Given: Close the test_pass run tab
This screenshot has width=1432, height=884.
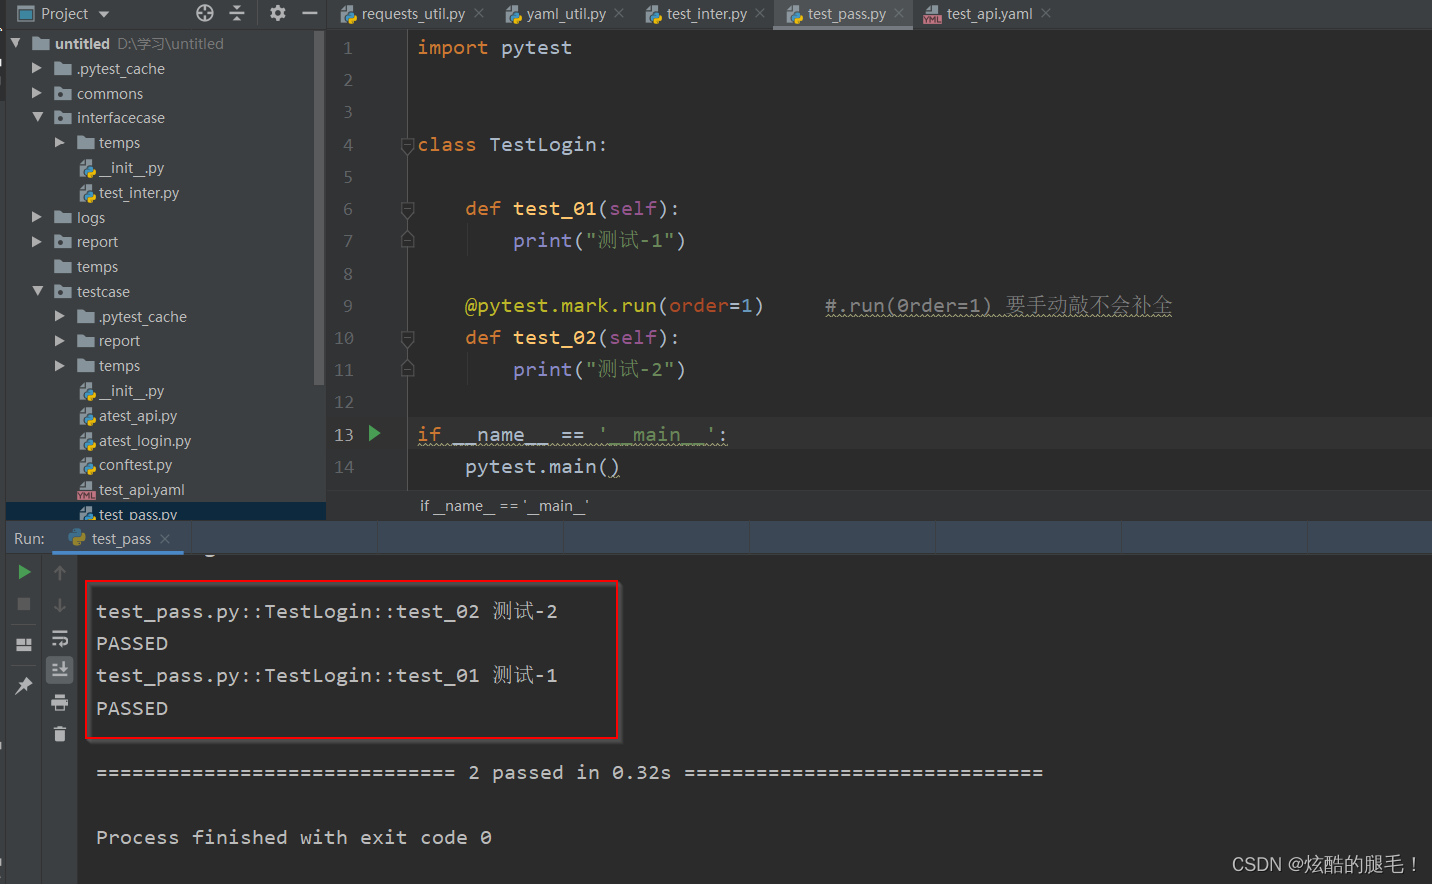Looking at the screenshot, I should click(x=165, y=539).
